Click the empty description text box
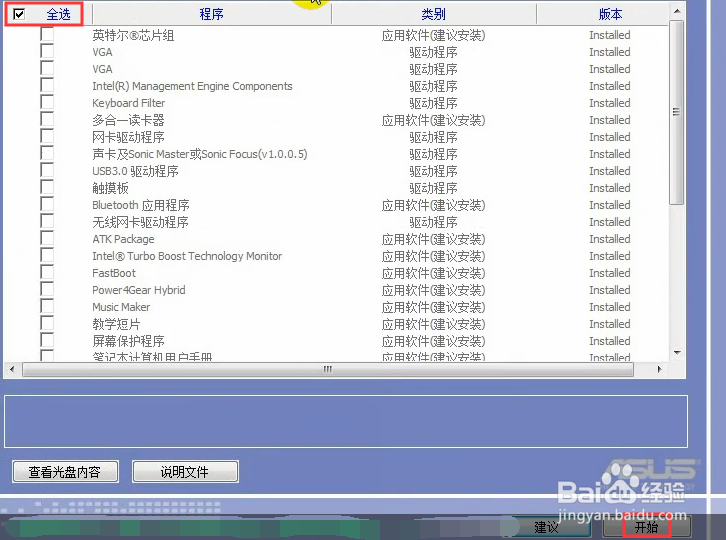The width and height of the screenshot is (726, 540). pos(346,421)
